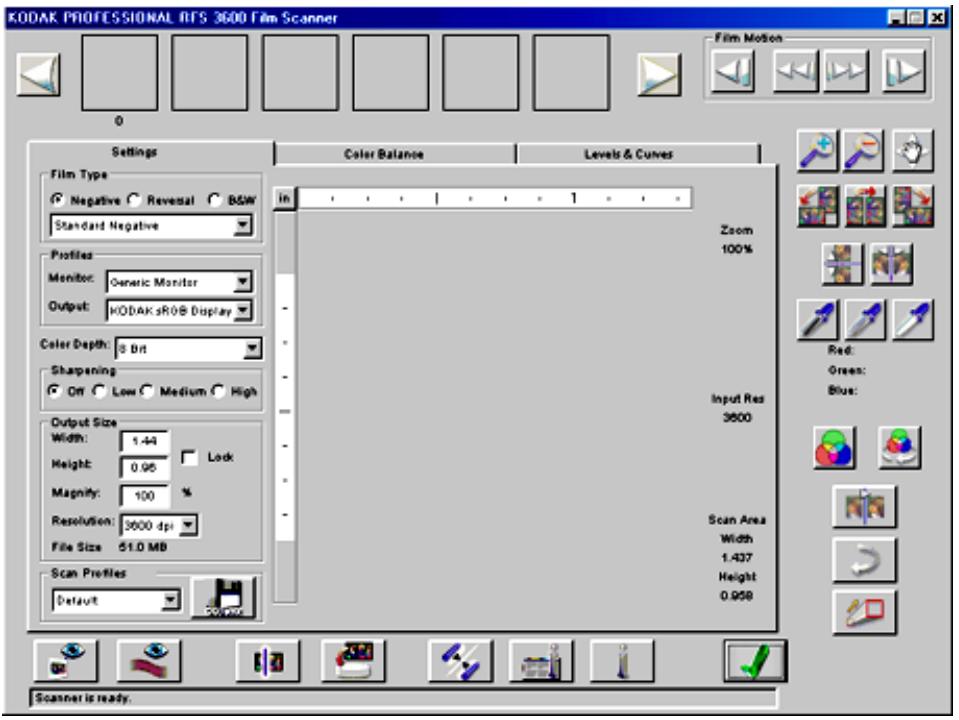Select the zoom in magnifier tool
This screenshot has width=959, height=720.
coord(818,150)
